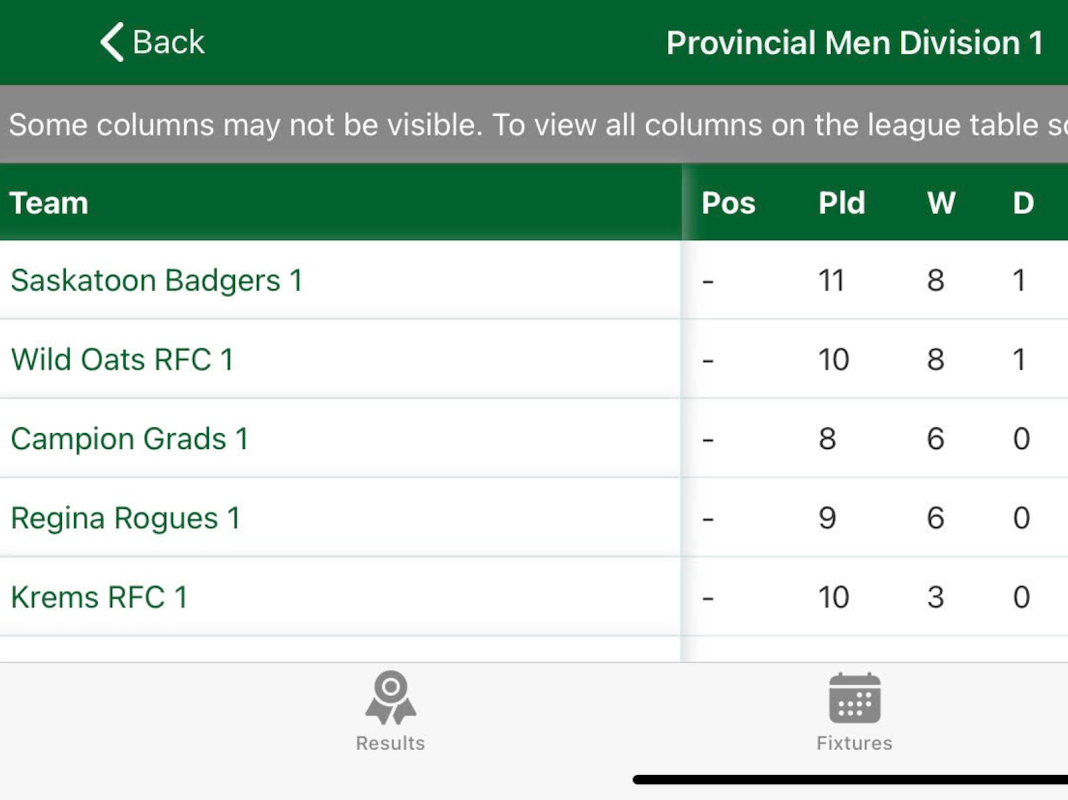
Task: Go Back to the previous screen
Action: click(153, 43)
